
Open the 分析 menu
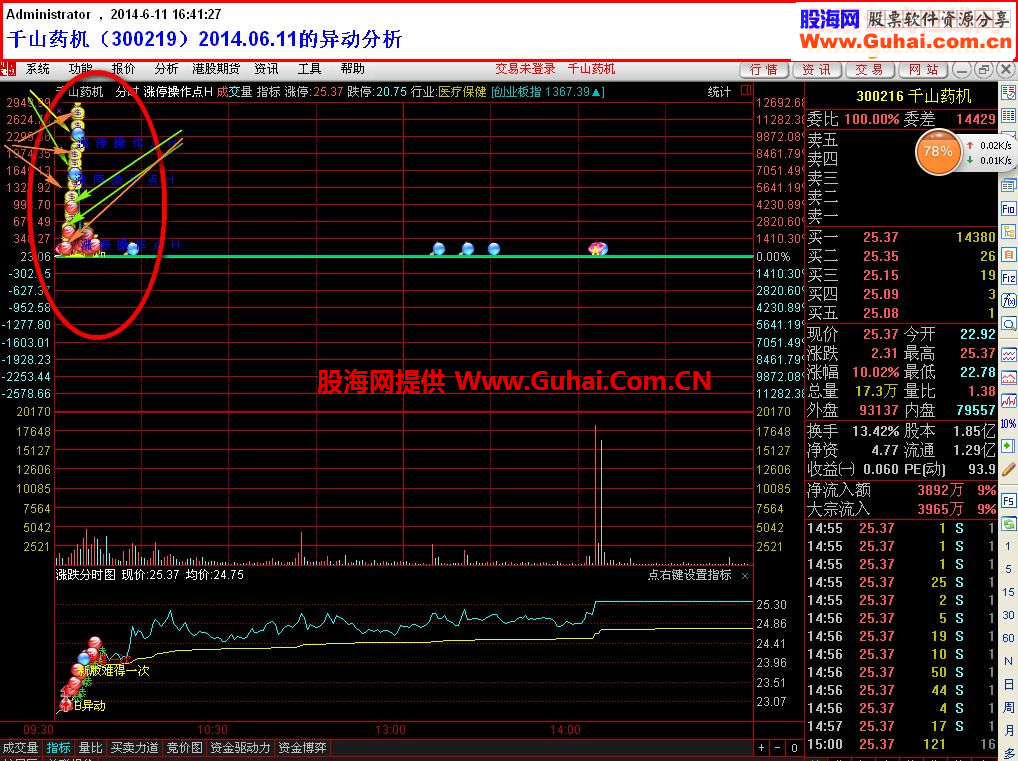click(166, 69)
